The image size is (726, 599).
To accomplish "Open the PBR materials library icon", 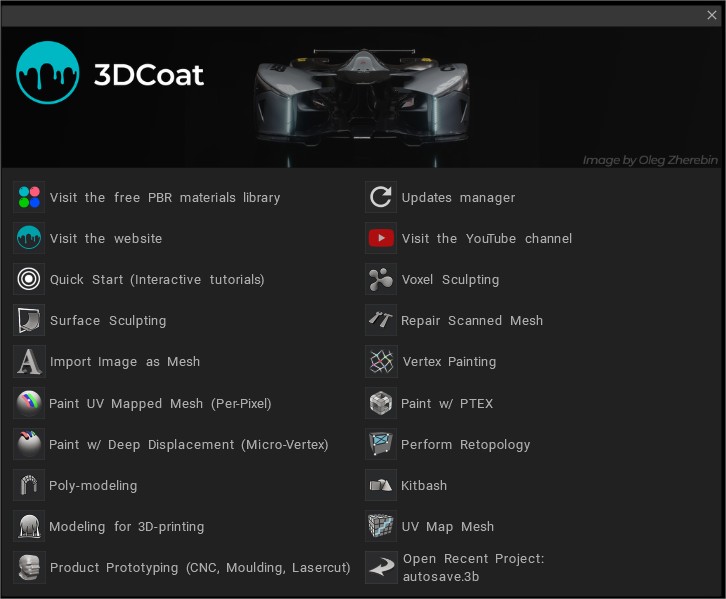I will 29,197.
